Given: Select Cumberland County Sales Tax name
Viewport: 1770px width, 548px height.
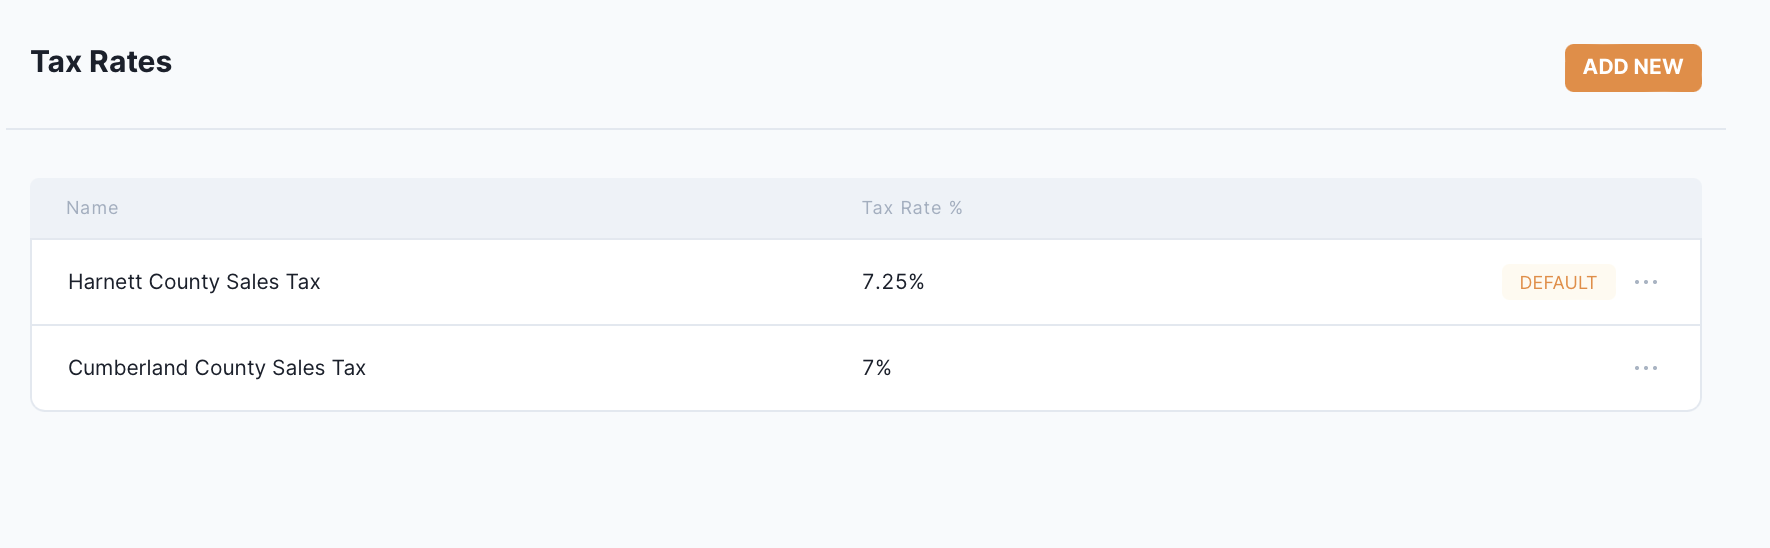Looking at the screenshot, I should coord(216,368).
